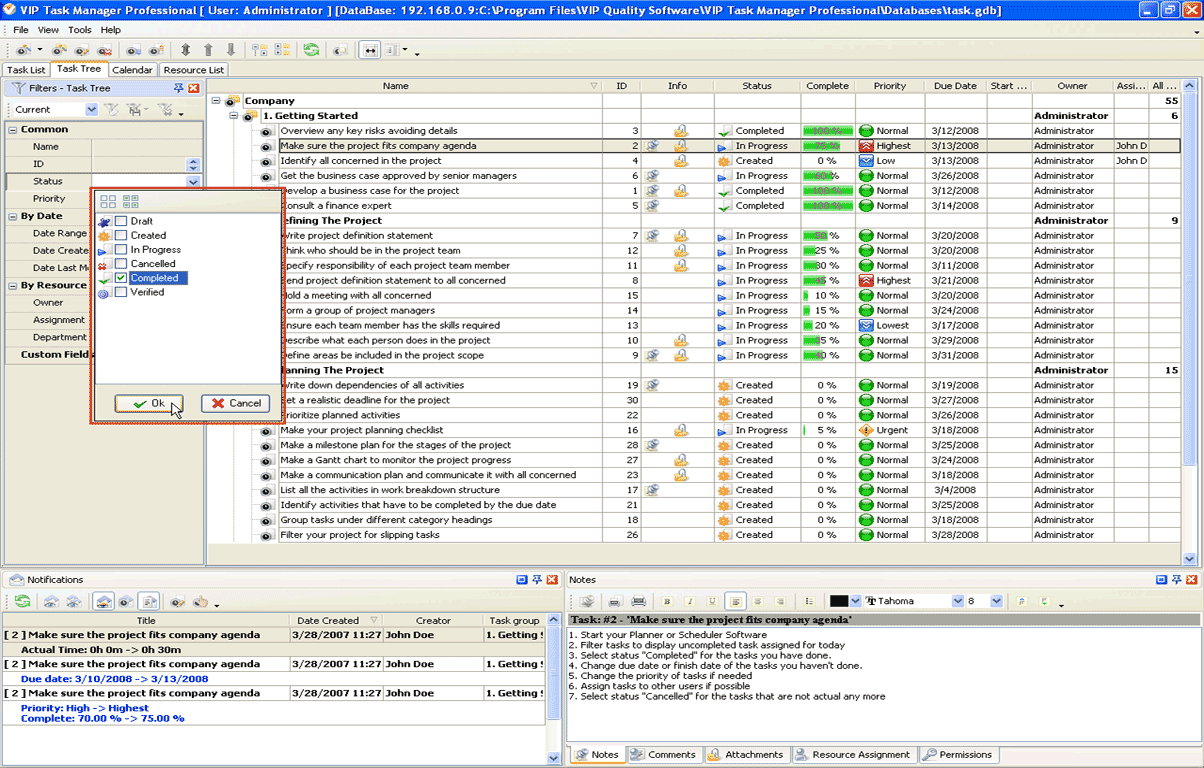Image resolution: width=1204 pixels, height=768 pixels.
Task: Open the Permissions tab
Action: pos(957,755)
